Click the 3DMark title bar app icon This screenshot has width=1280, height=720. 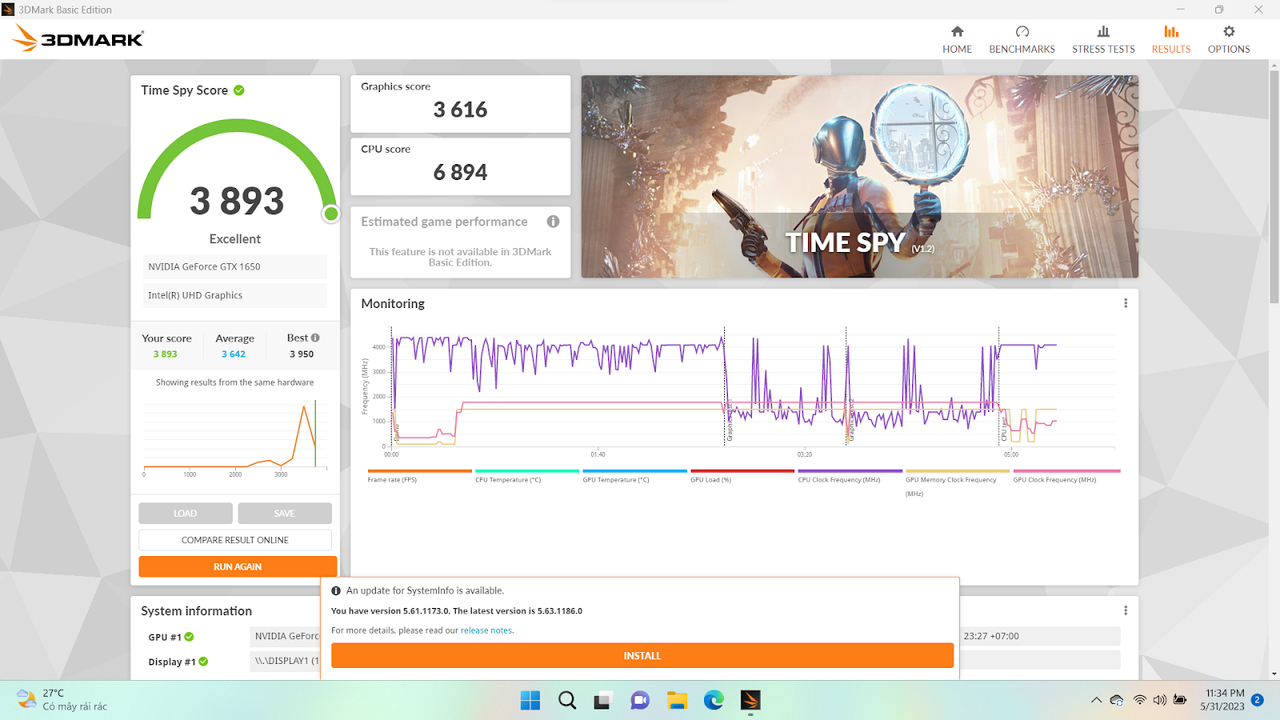(x=9, y=9)
